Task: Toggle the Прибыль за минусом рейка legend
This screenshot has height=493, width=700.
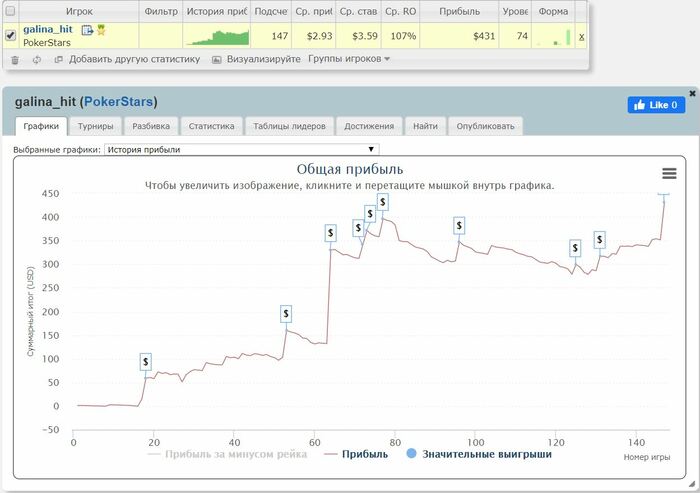Action: (x=227, y=454)
